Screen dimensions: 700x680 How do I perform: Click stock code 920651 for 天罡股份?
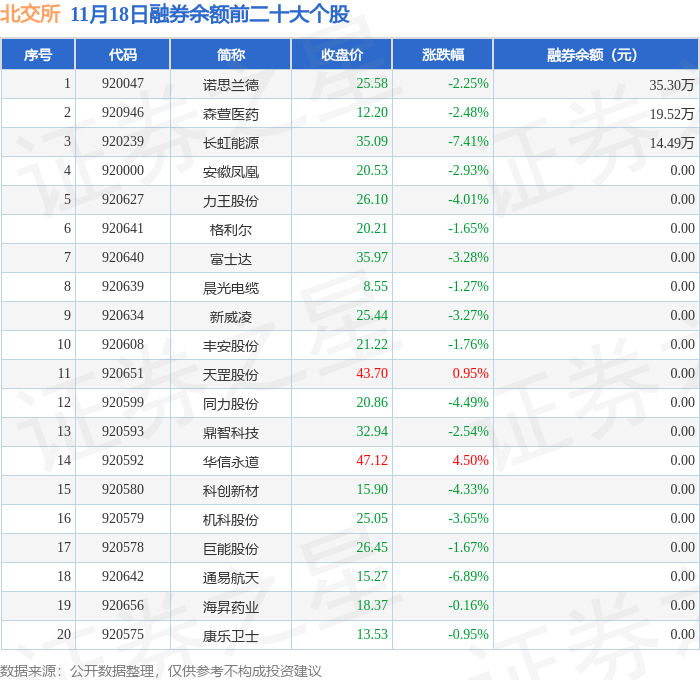point(123,373)
